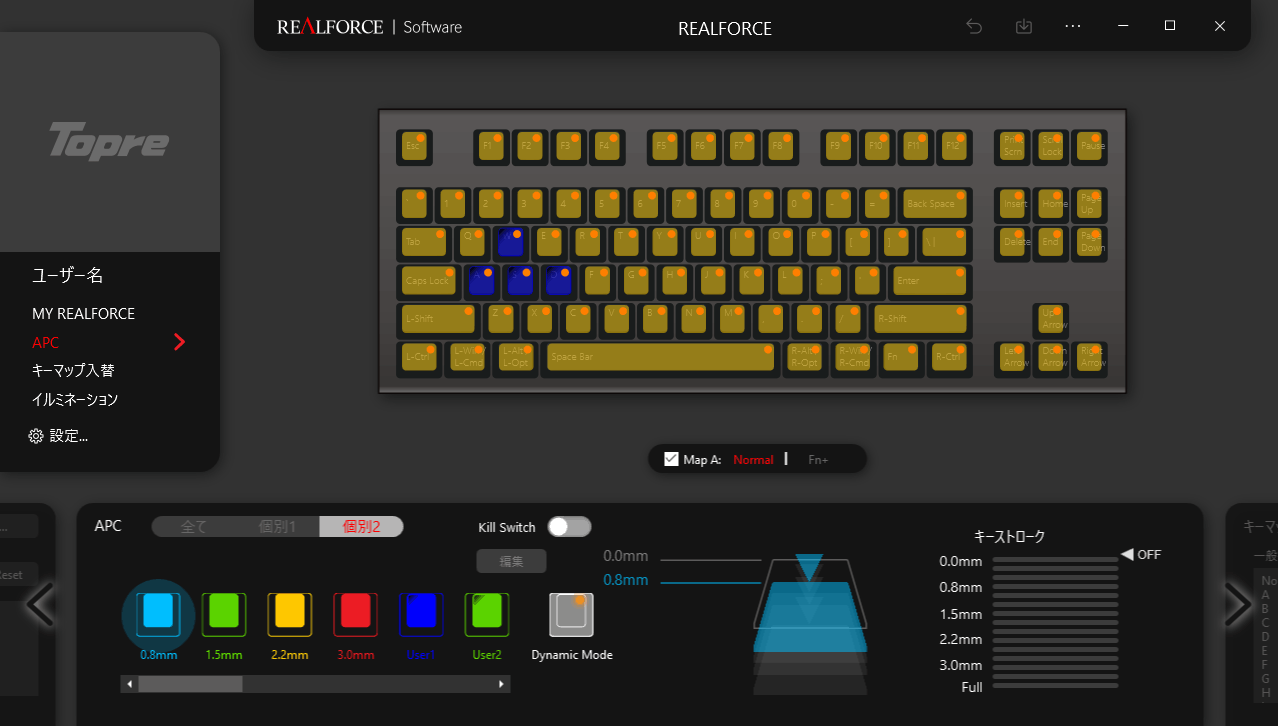Open イルミネーション in the sidebar
Image resolution: width=1278 pixels, height=726 pixels.
75,400
